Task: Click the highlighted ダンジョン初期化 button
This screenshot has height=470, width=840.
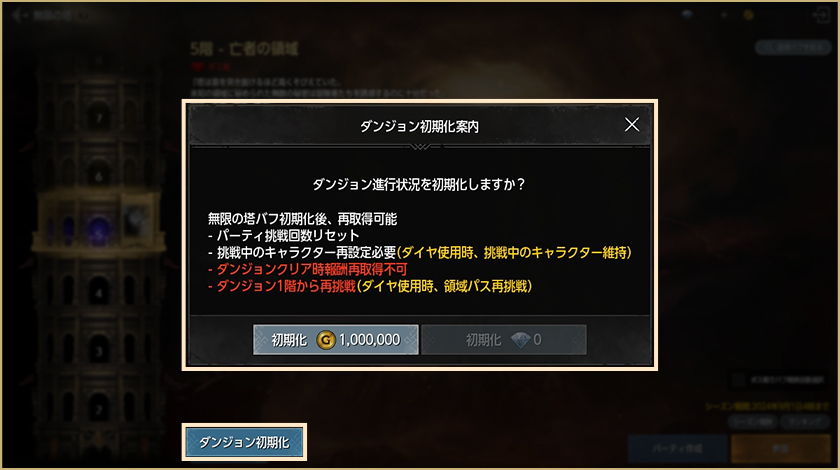Action: [x=244, y=442]
